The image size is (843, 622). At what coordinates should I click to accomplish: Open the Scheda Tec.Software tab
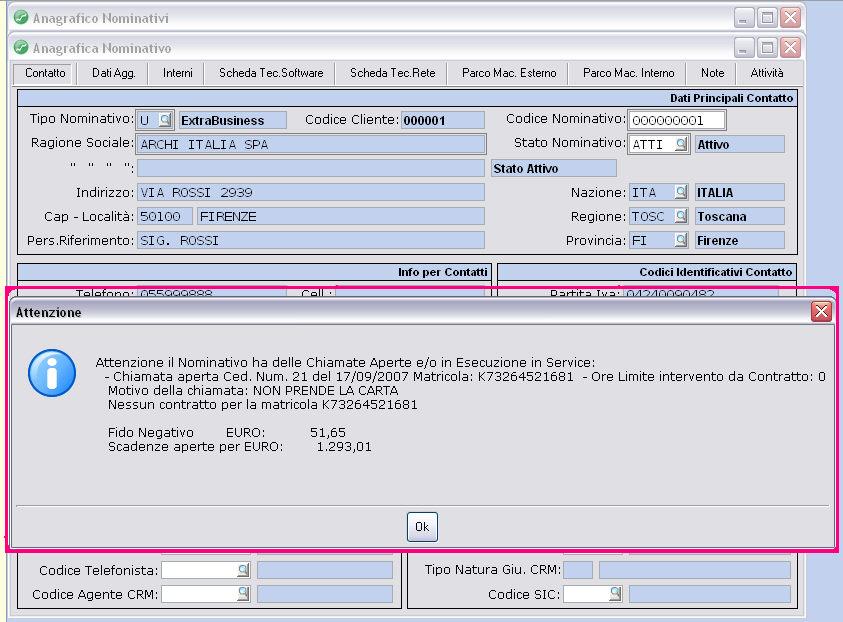tap(271, 73)
